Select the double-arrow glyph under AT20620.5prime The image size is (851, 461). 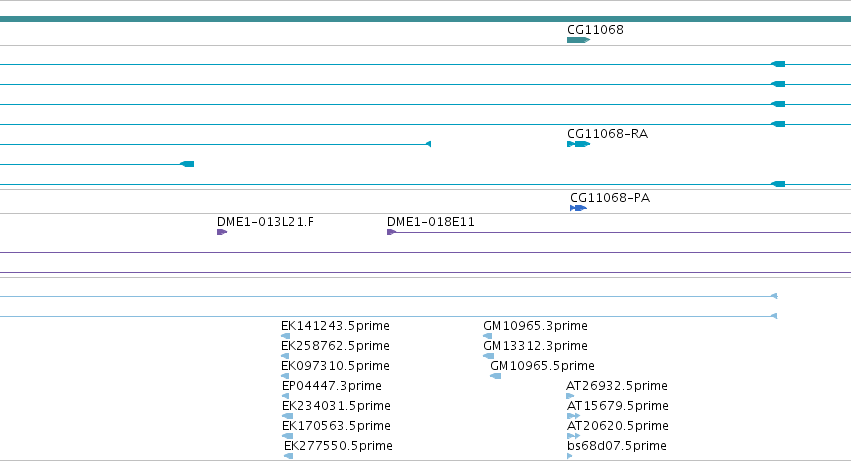574,436
